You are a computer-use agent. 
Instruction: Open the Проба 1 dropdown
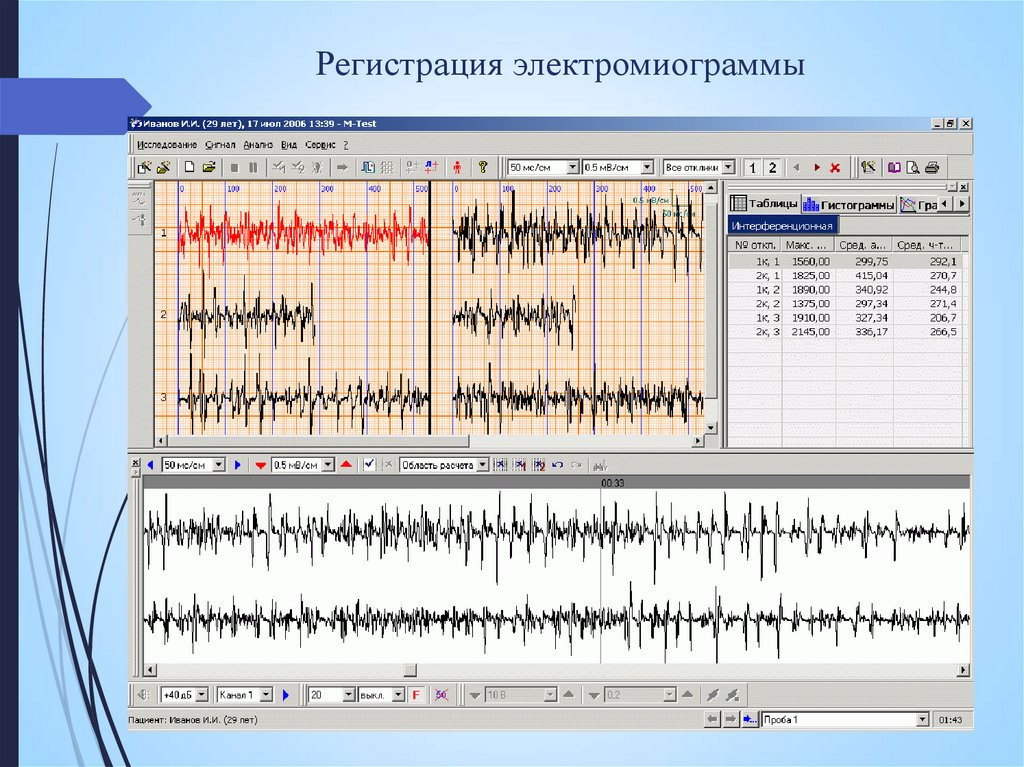point(921,719)
